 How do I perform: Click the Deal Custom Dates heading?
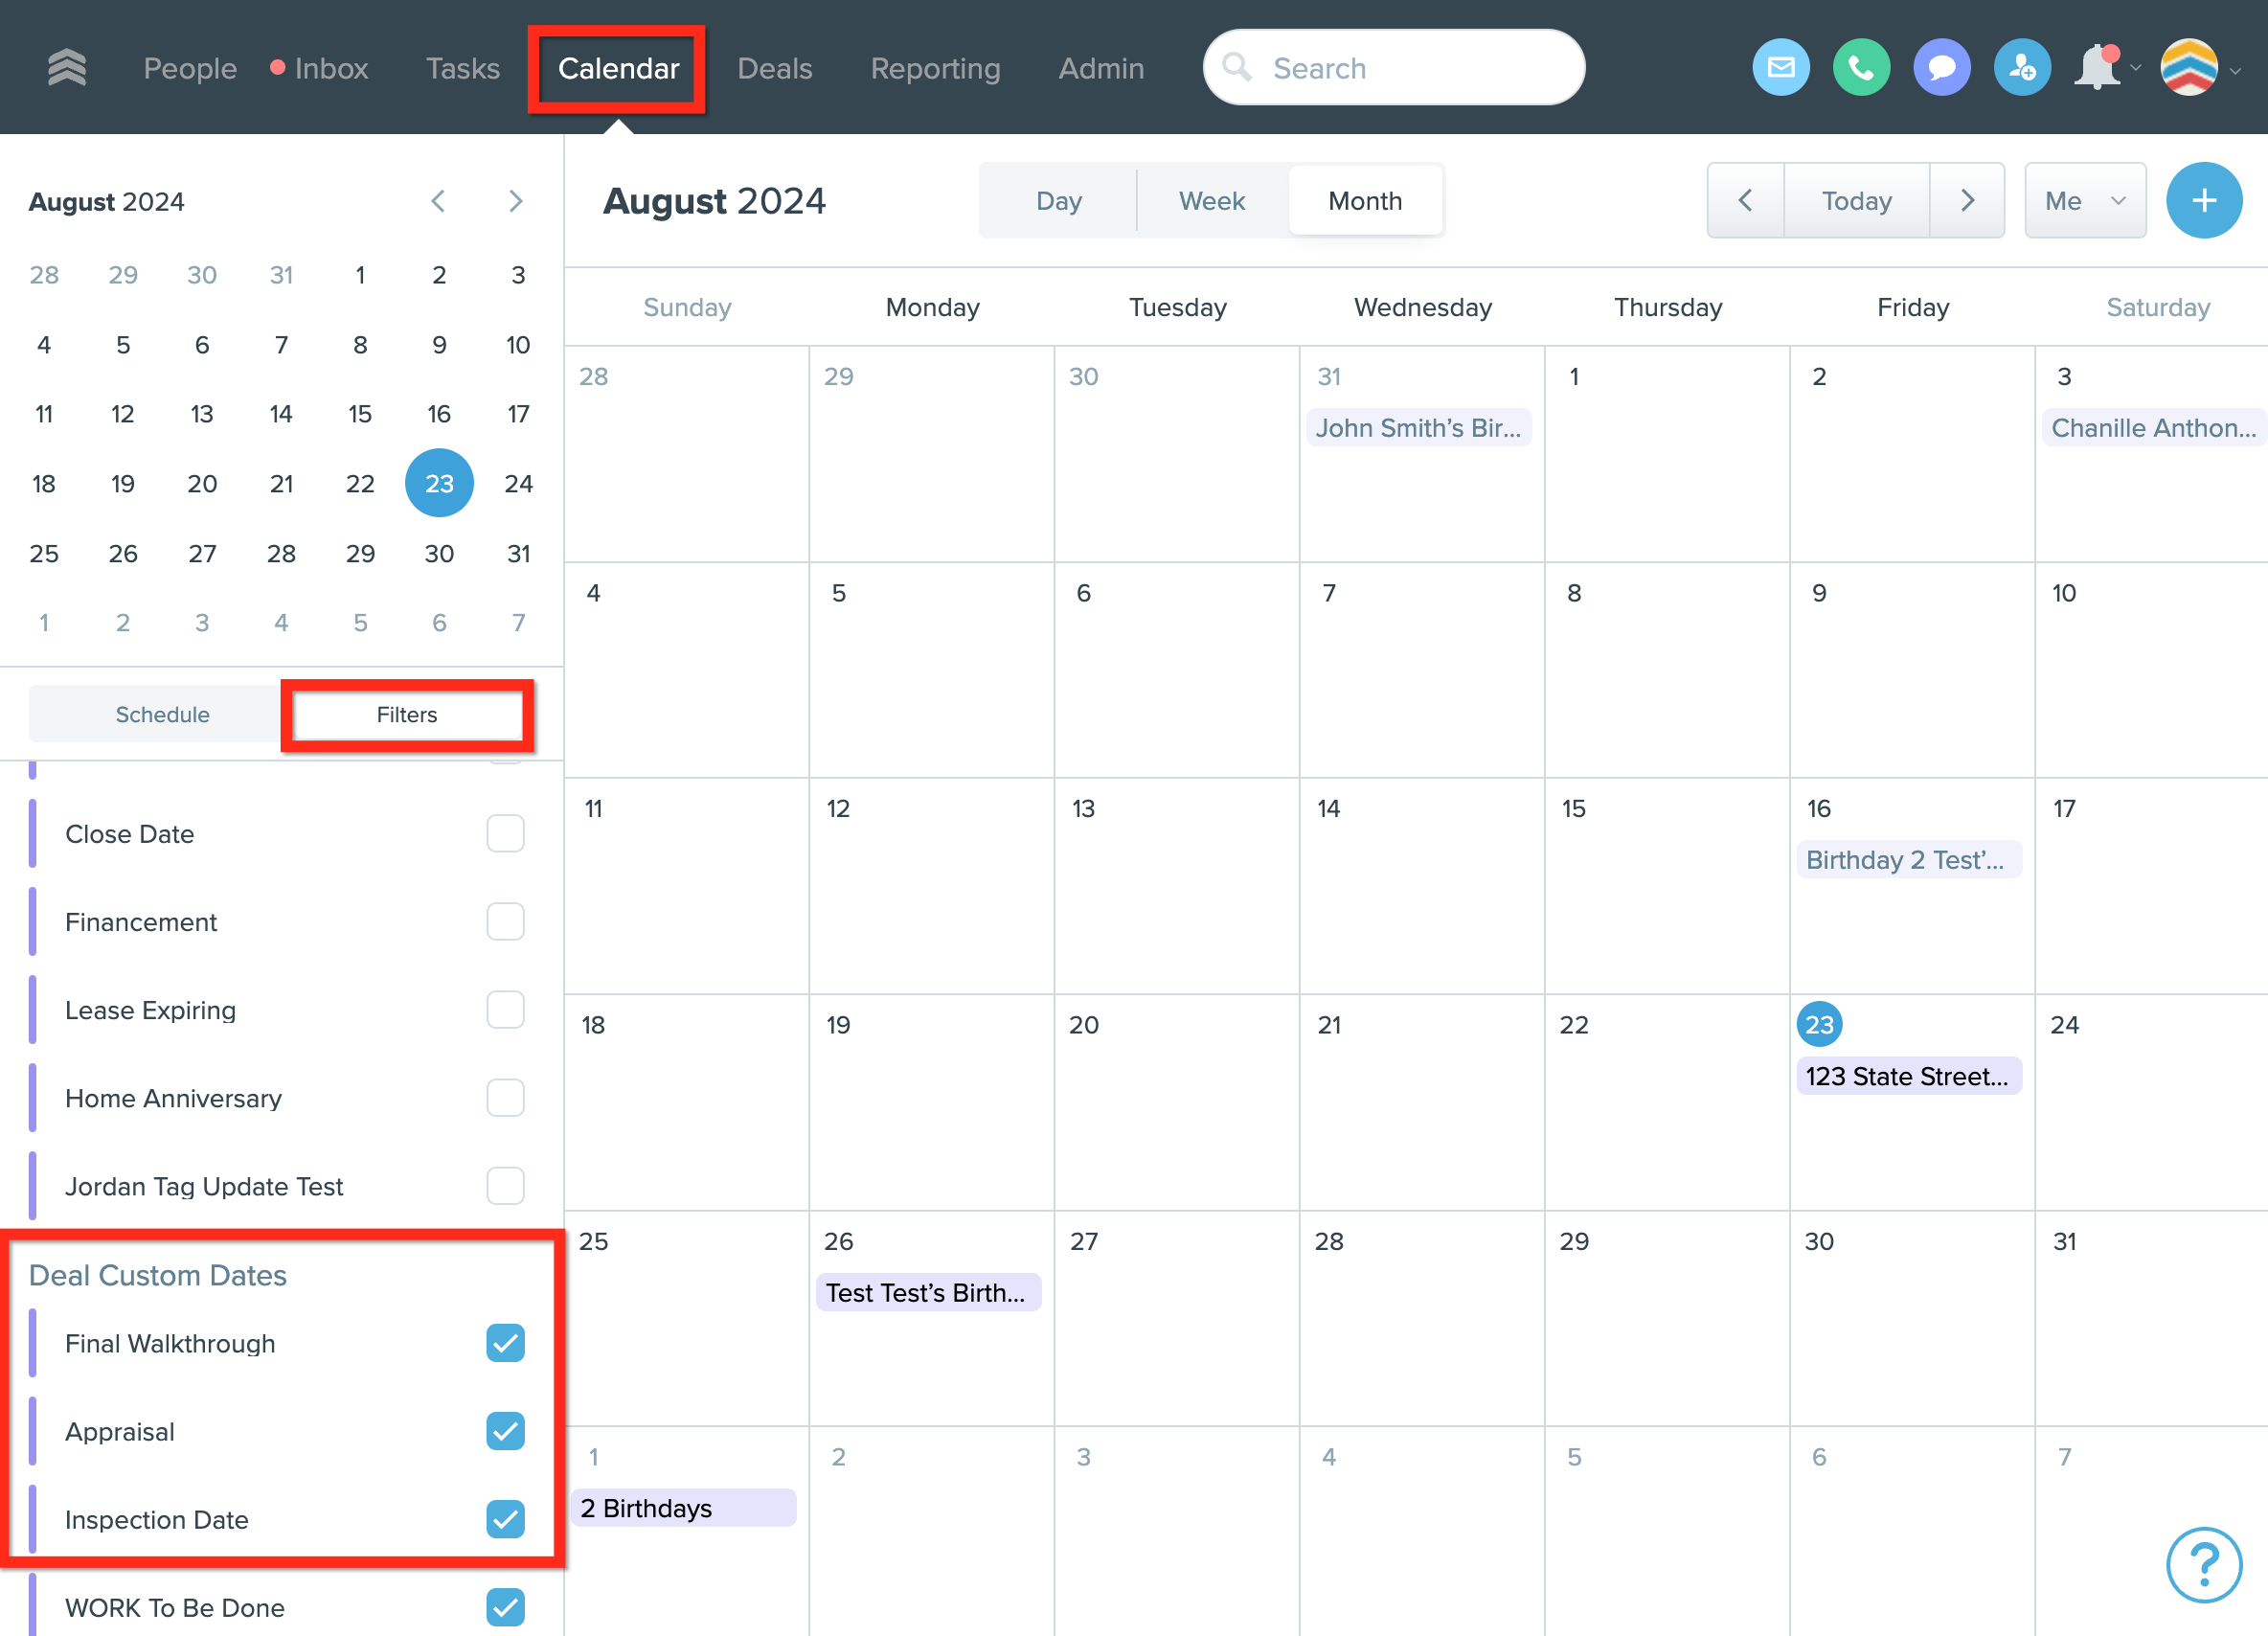[x=157, y=1275]
